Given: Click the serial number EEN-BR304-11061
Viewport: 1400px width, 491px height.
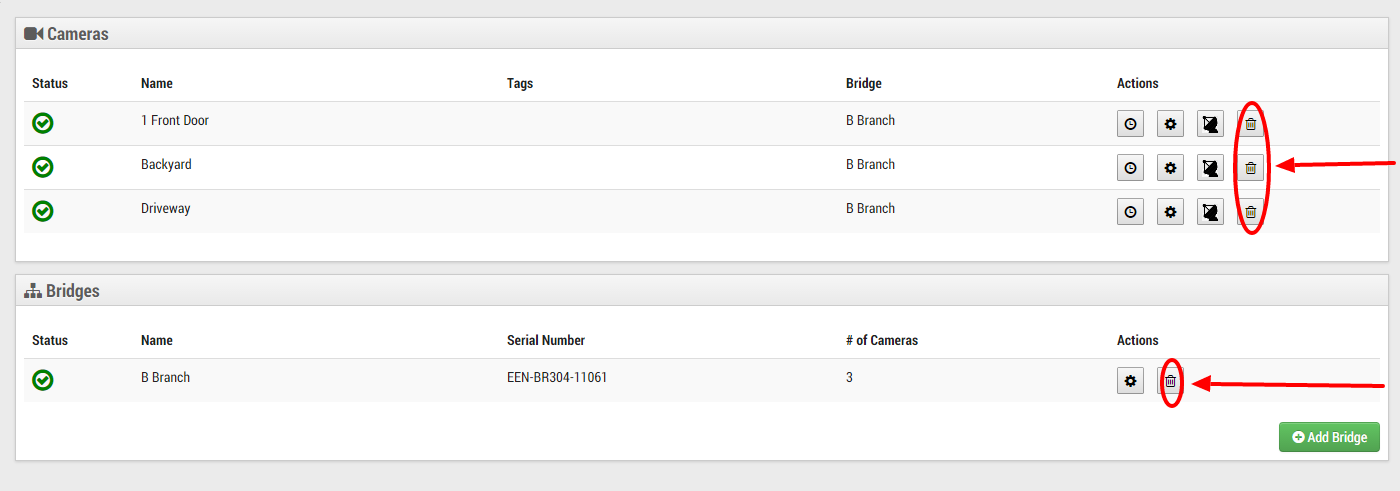Looking at the screenshot, I should [x=557, y=378].
